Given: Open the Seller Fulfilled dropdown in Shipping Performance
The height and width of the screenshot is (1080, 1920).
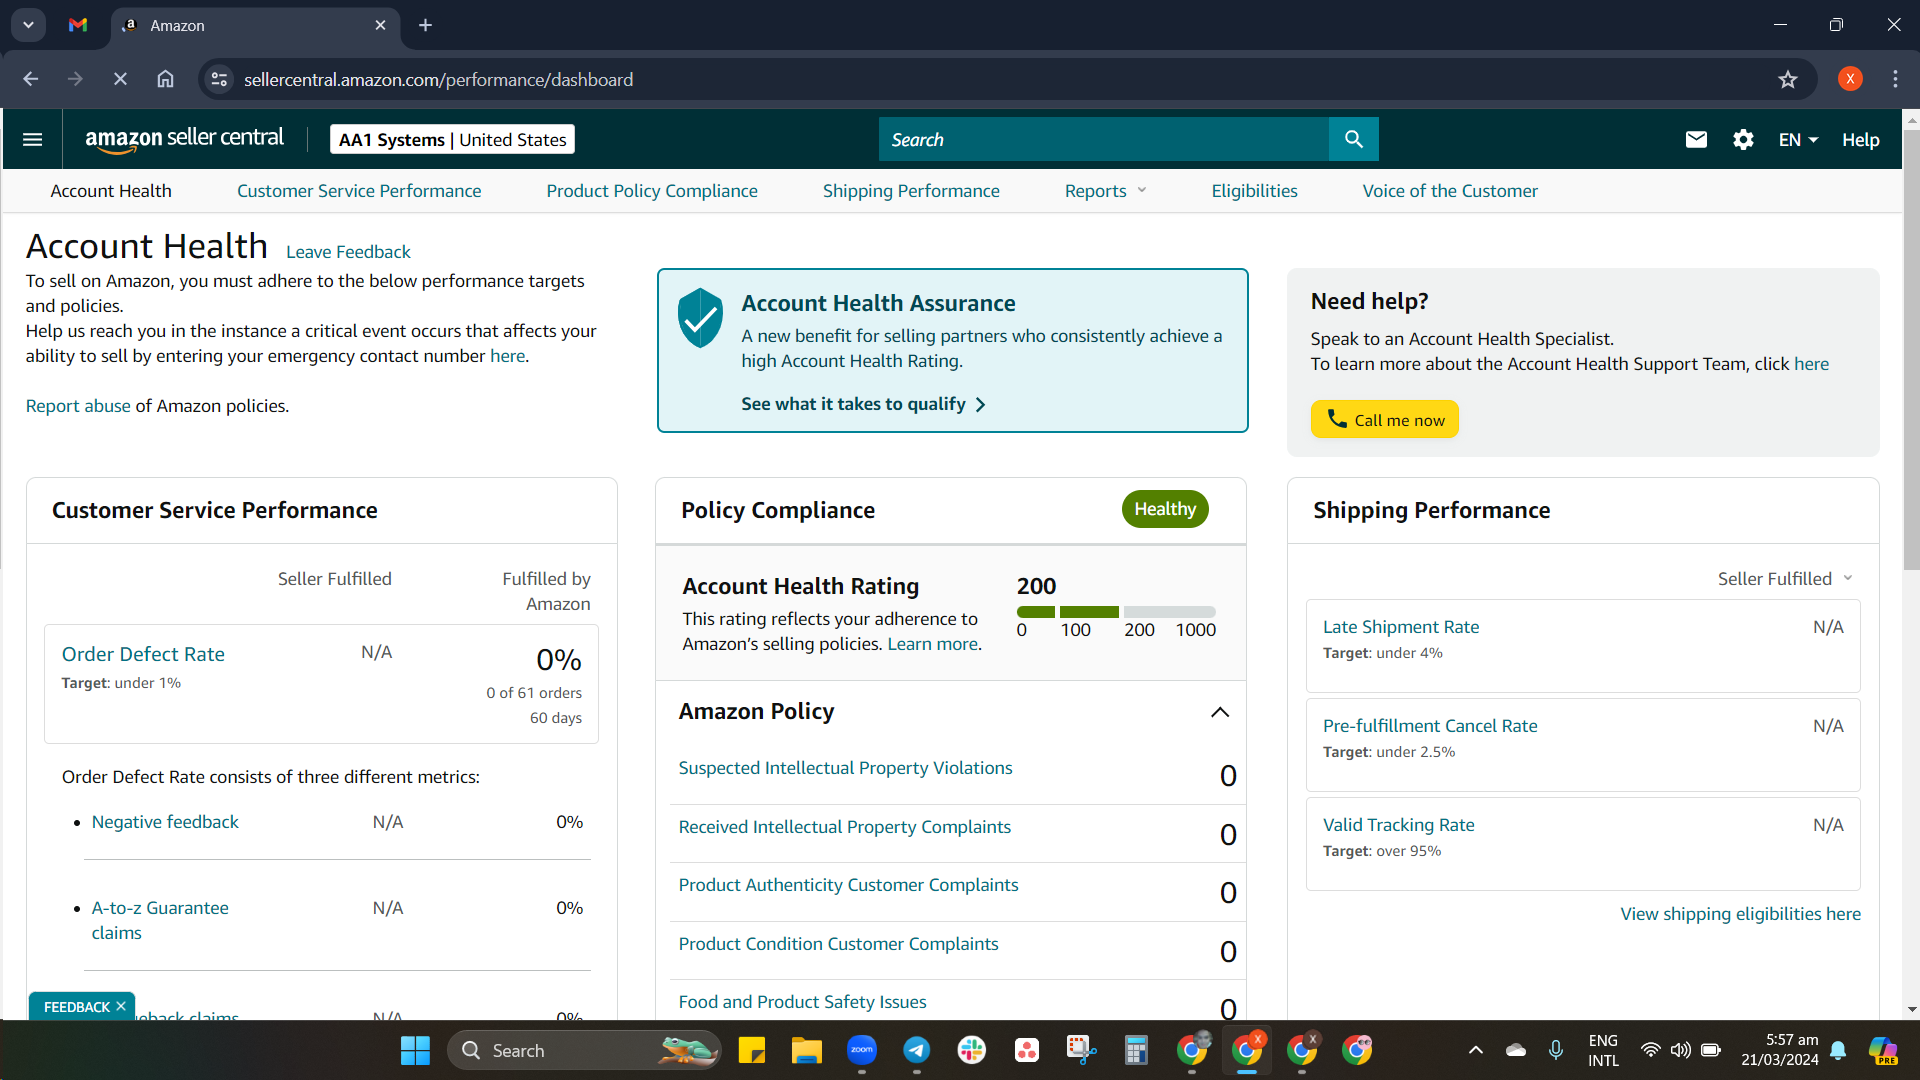Looking at the screenshot, I should (1785, 579).
